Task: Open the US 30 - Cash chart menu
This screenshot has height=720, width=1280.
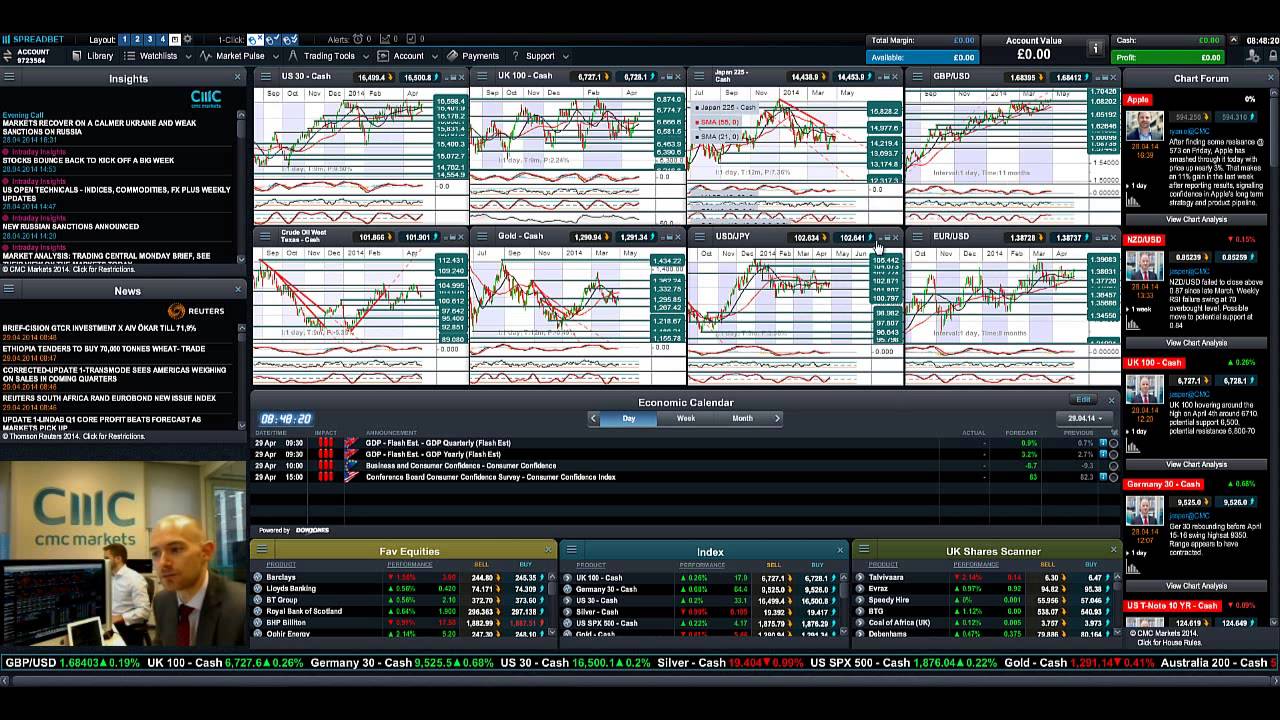Action: tap(265, 76)
